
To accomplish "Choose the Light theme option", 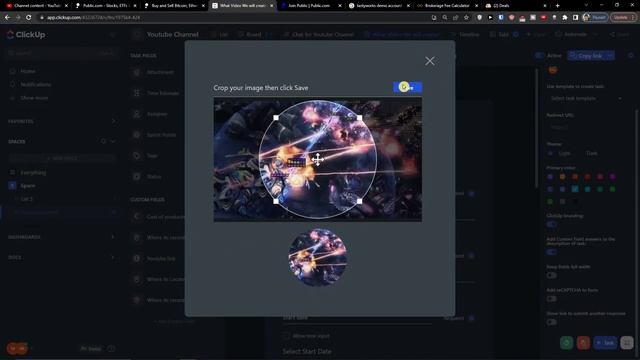I will 559,153.
